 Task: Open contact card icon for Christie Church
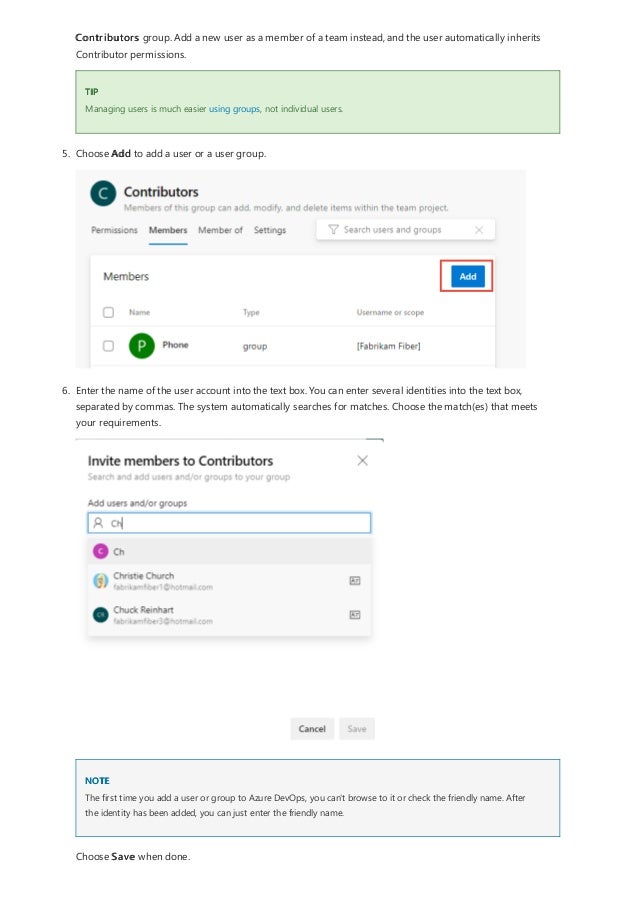[355, 580]
